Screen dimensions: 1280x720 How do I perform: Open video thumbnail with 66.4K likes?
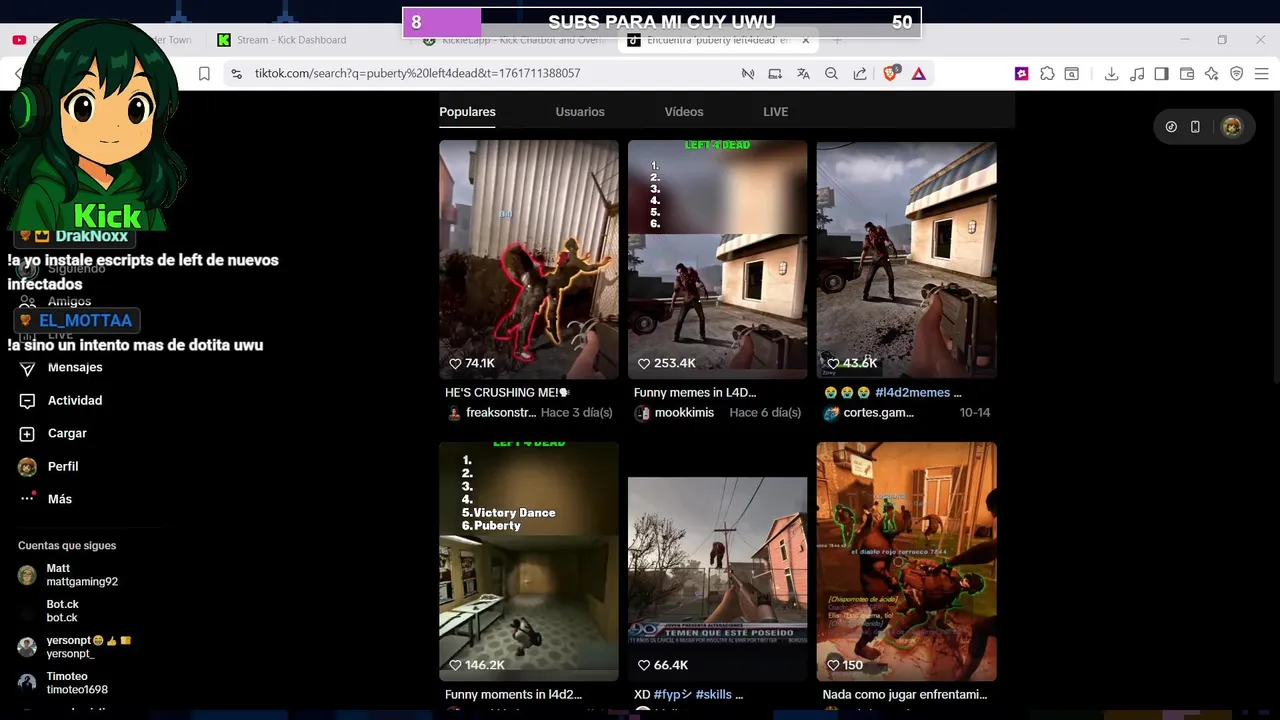click(x=717, y=561)
